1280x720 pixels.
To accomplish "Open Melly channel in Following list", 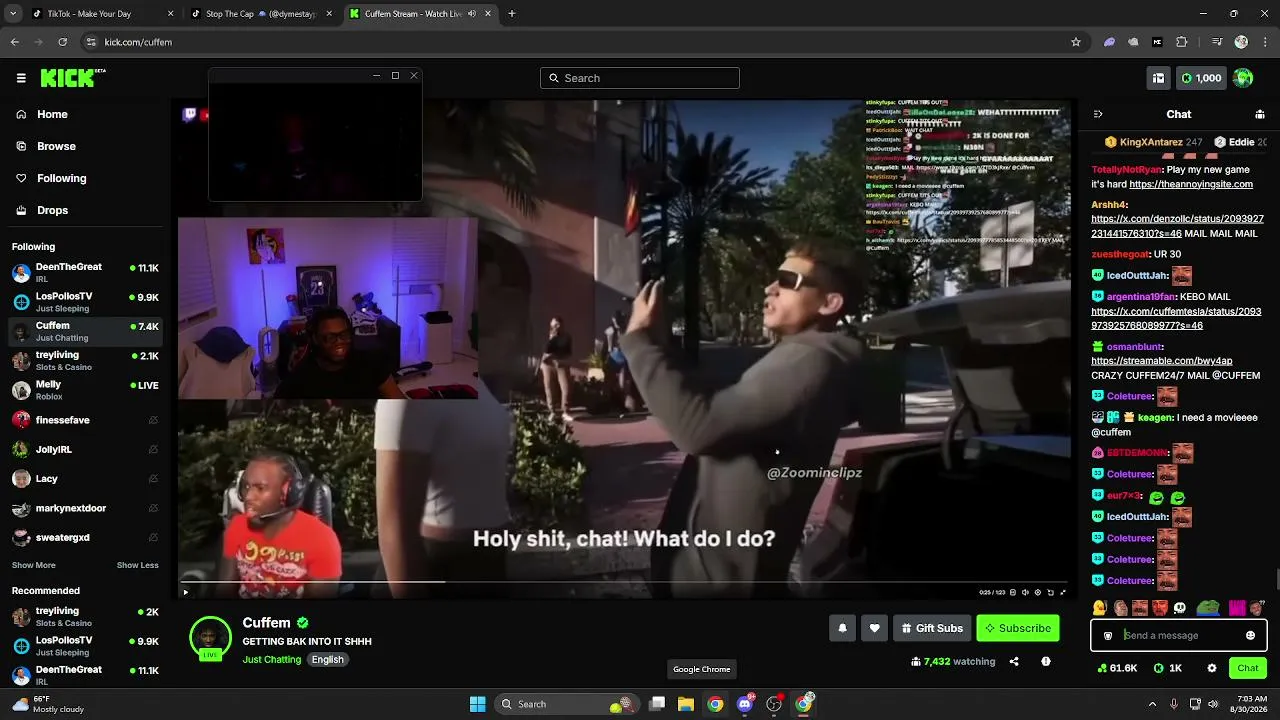I will pos(85,390).
